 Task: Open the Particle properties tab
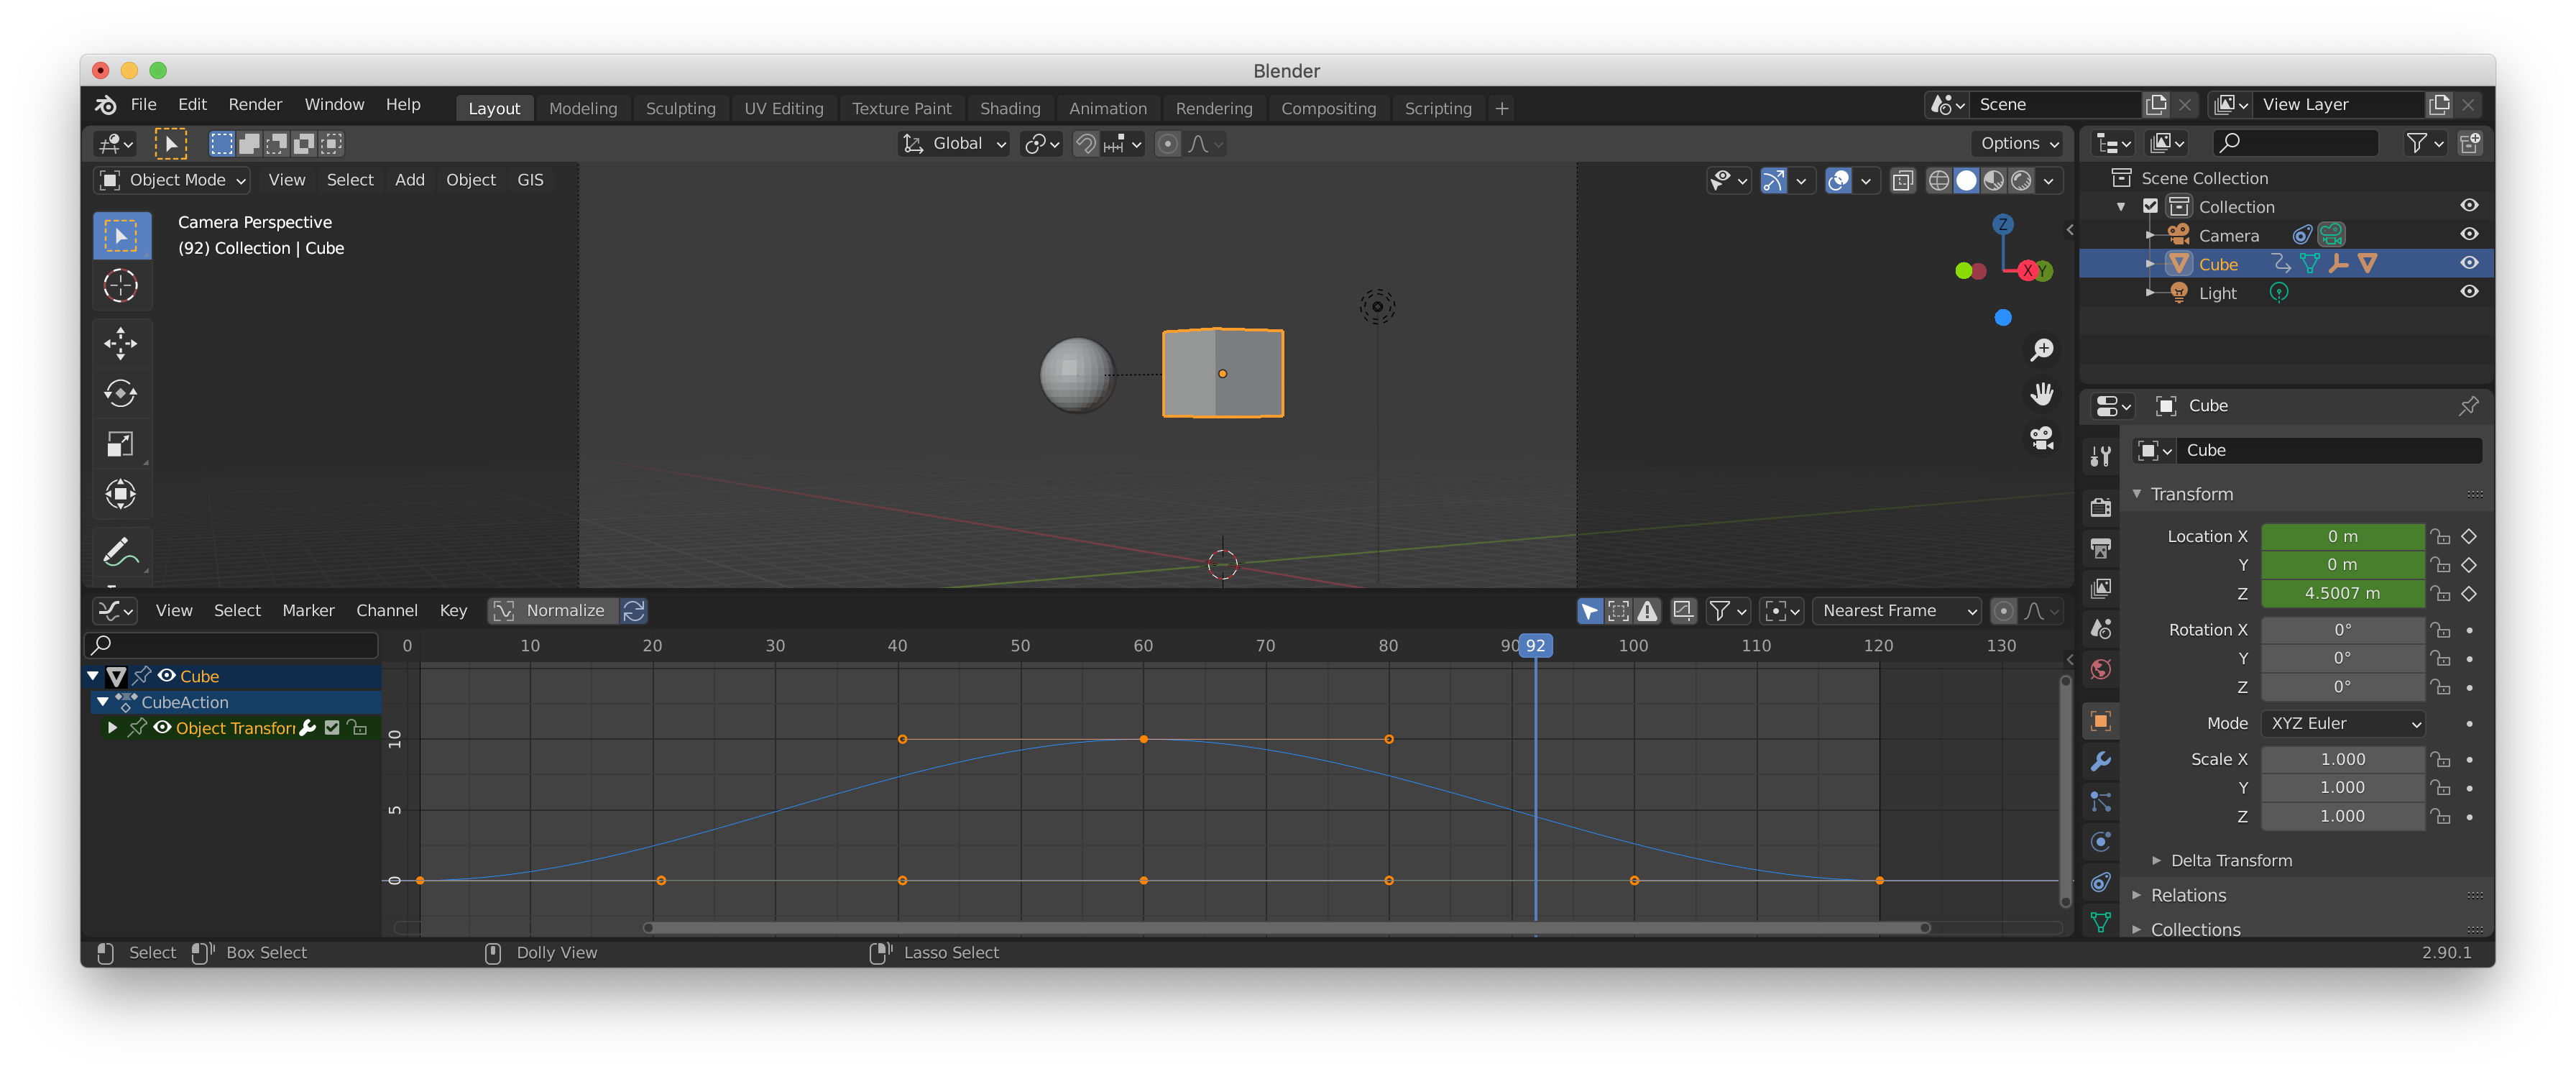(x=2100, y=801)
